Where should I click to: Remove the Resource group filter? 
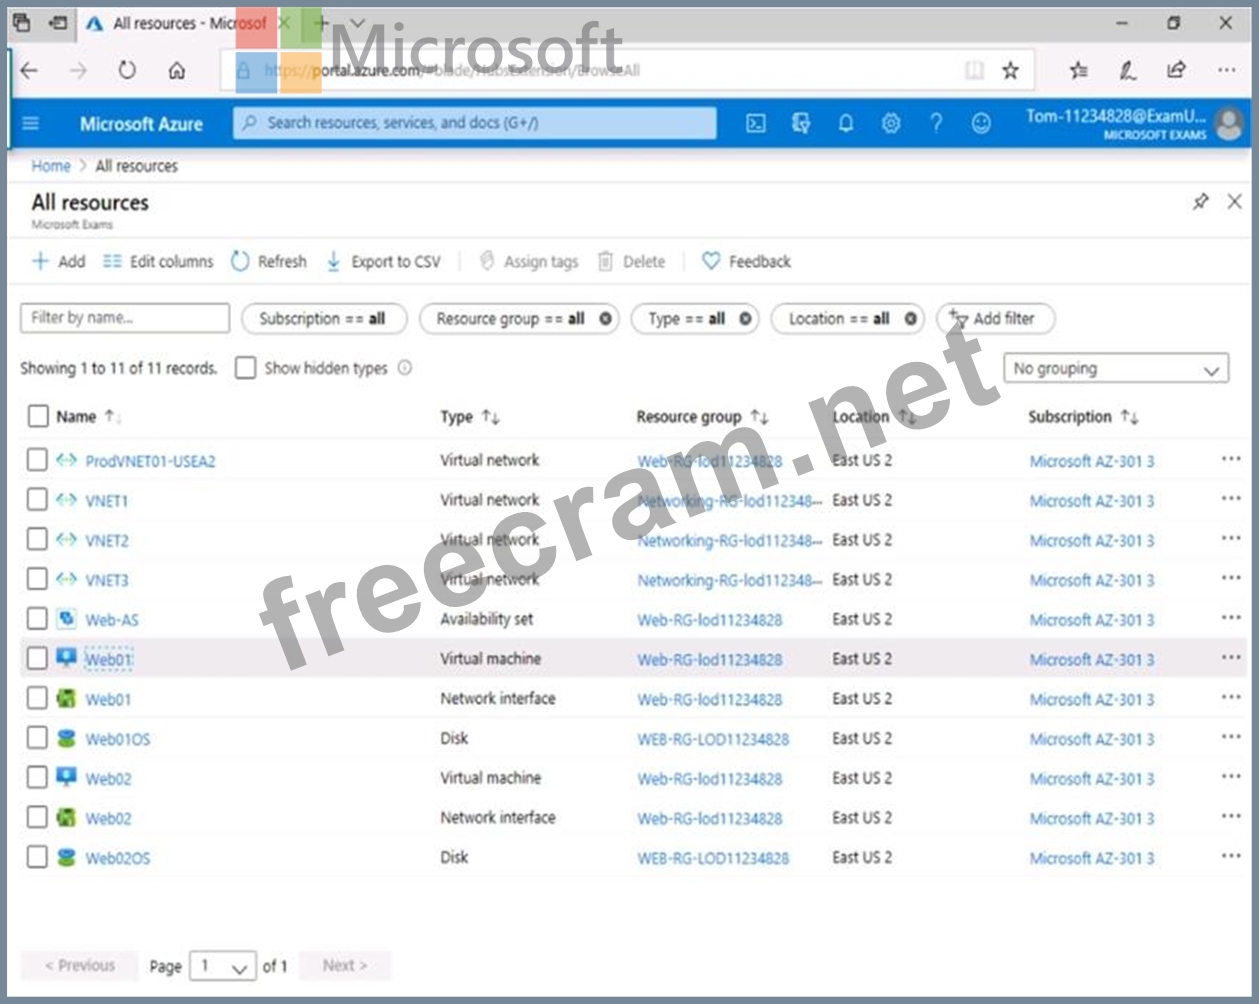pos(605,319)
